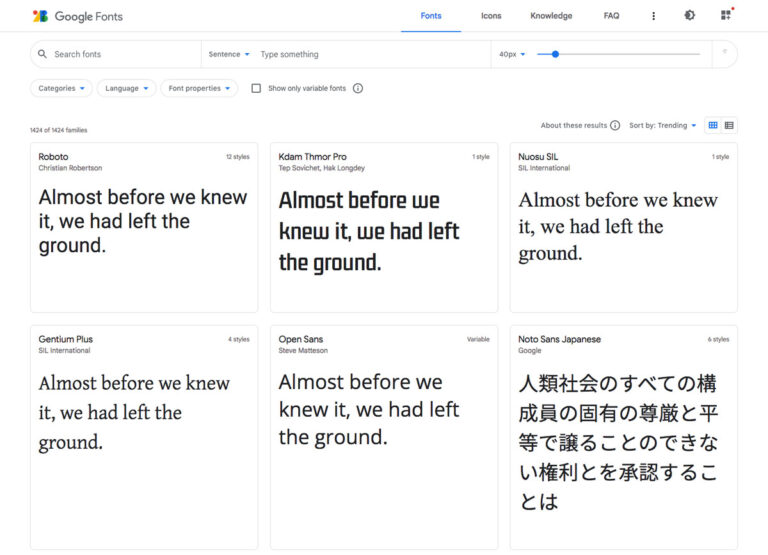Click info icon next to About these results
The width and height of the screenshot is (768, 555).
[615, 125]
